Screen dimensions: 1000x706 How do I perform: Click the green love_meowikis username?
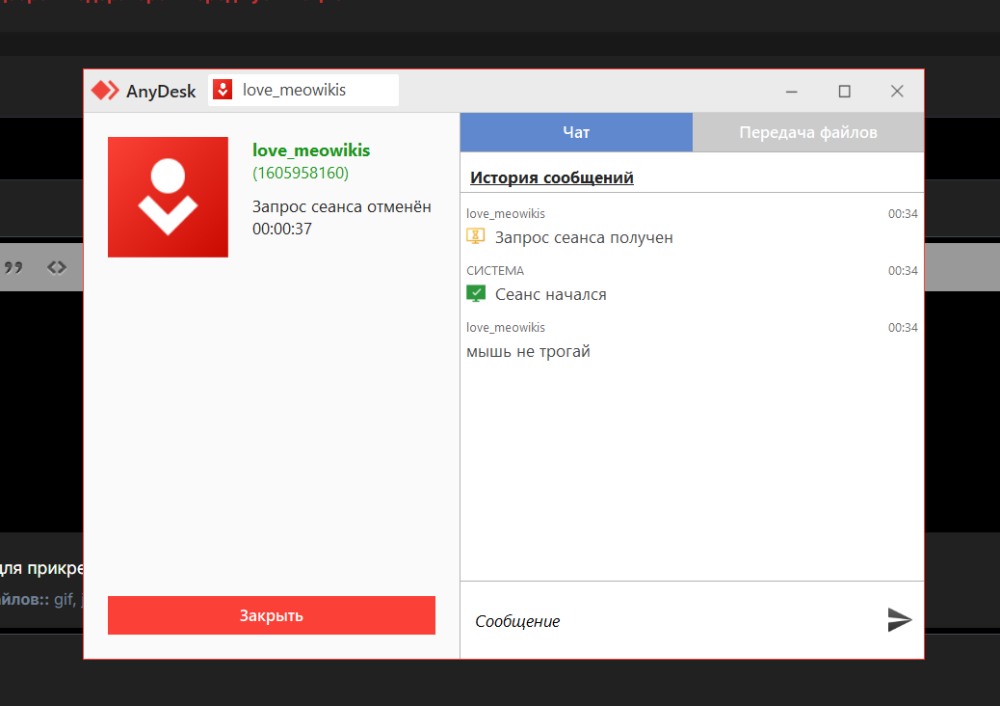[311, 151]
